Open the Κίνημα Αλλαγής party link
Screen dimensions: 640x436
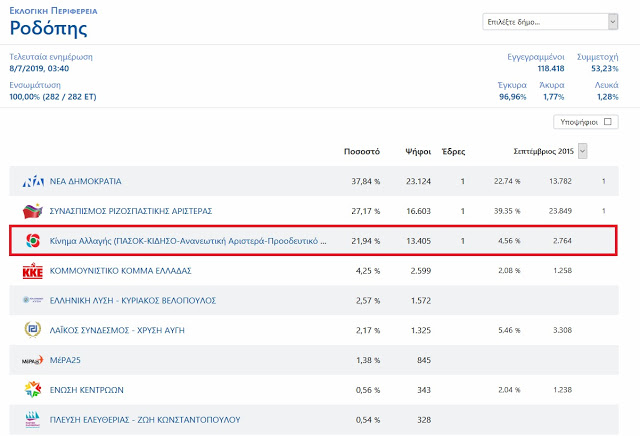[188, 241]
